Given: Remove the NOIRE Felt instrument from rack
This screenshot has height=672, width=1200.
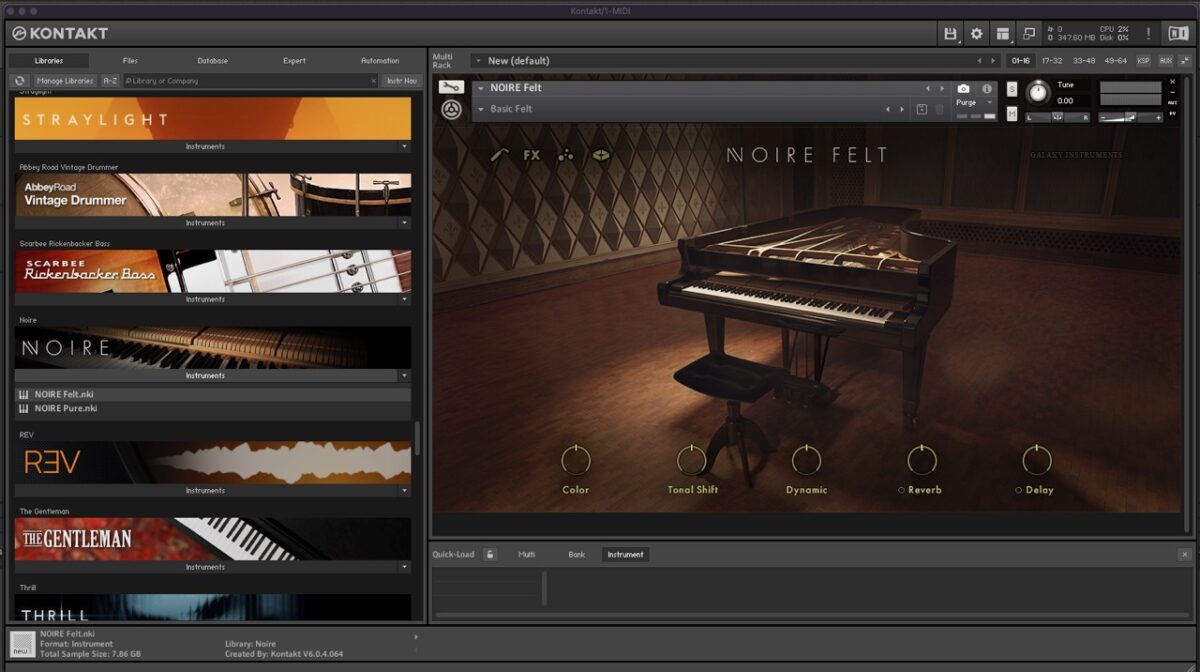Looking at the screenshot, I should (1172, 82).
